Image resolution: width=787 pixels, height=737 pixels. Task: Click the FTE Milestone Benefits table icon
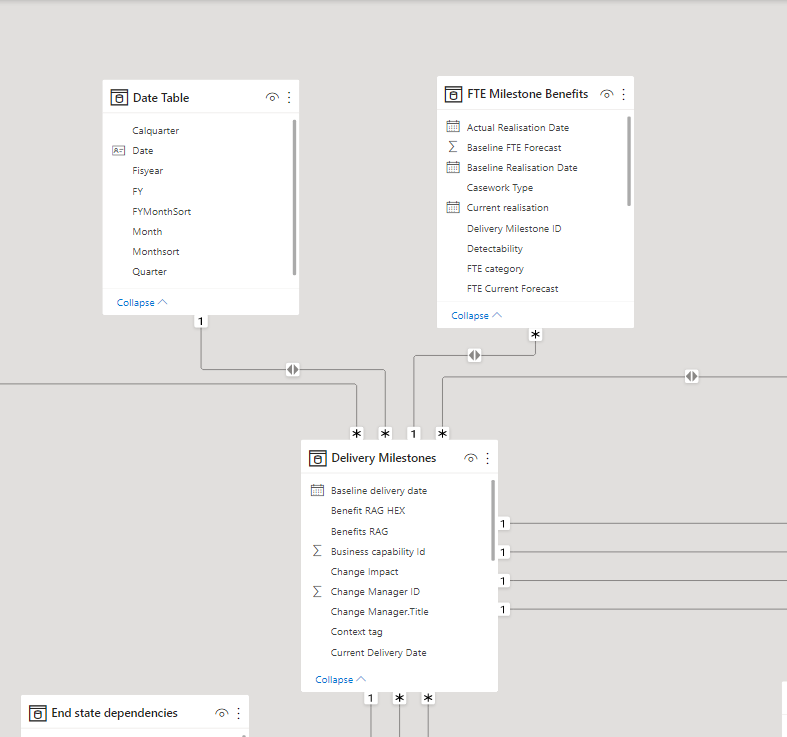coord(453,94)
